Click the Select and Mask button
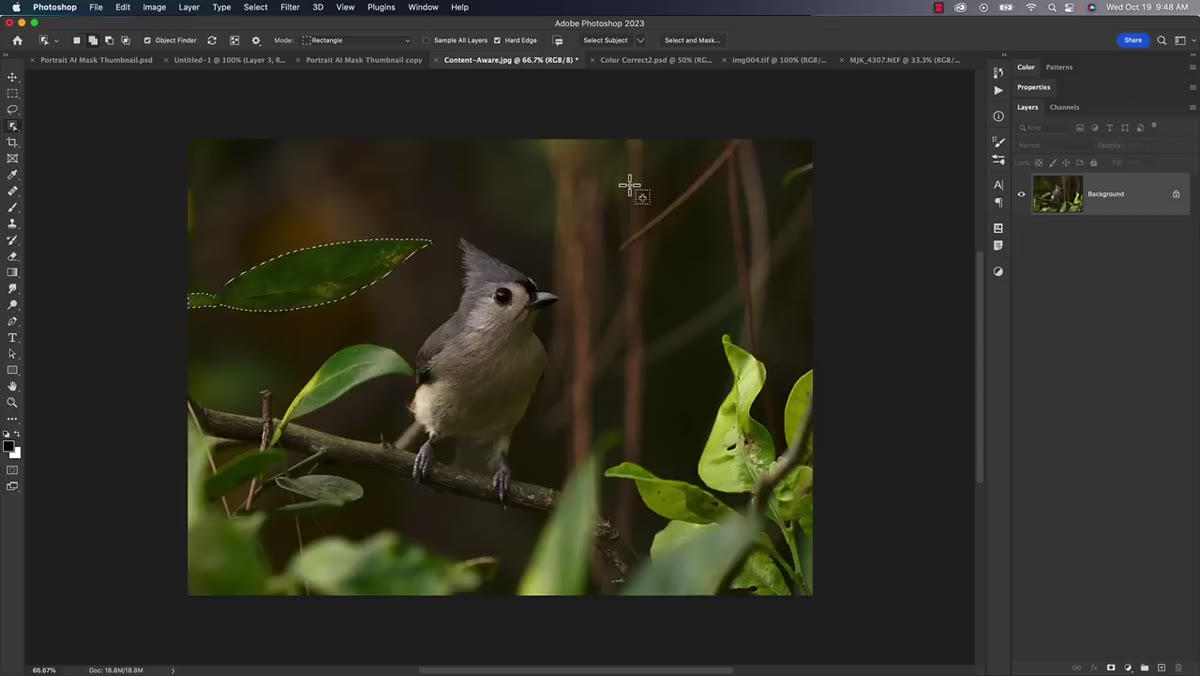The height and width of the screenshot is (676, 1200). point(692,41)
